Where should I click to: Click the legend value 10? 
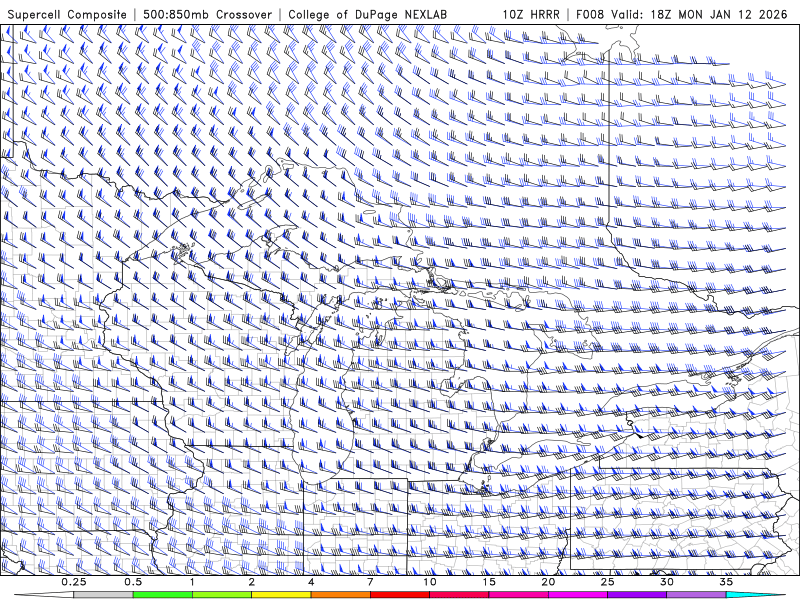[430, 582]
